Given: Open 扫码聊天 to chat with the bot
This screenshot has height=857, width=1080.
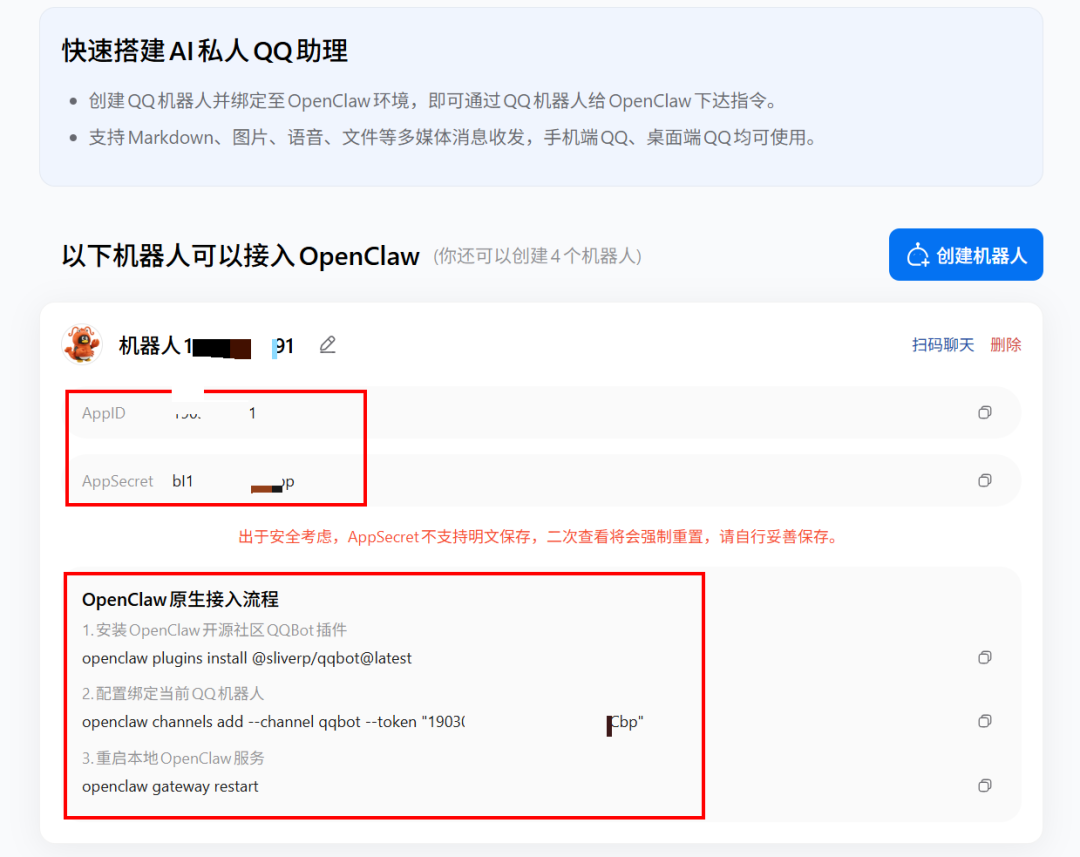Looking at the screenshot, I should (x=941, y=344).
